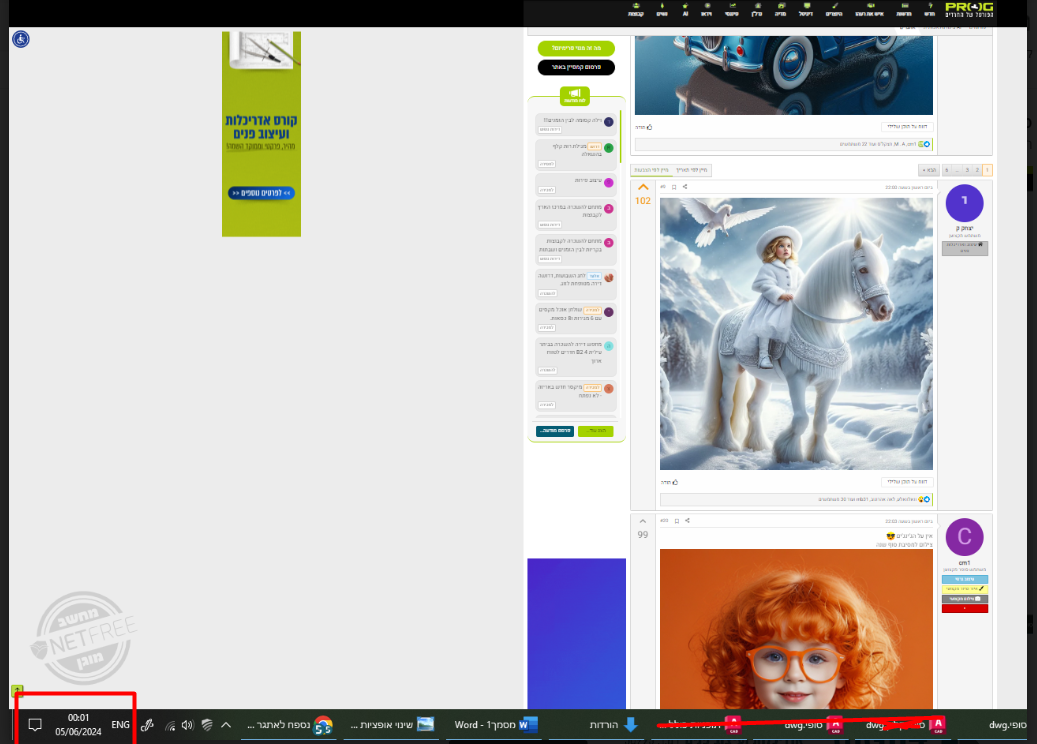The height and width of the screenshot is (744, 1037).
Task: Upvote the post with 102 votes
Action: point(643,188)
